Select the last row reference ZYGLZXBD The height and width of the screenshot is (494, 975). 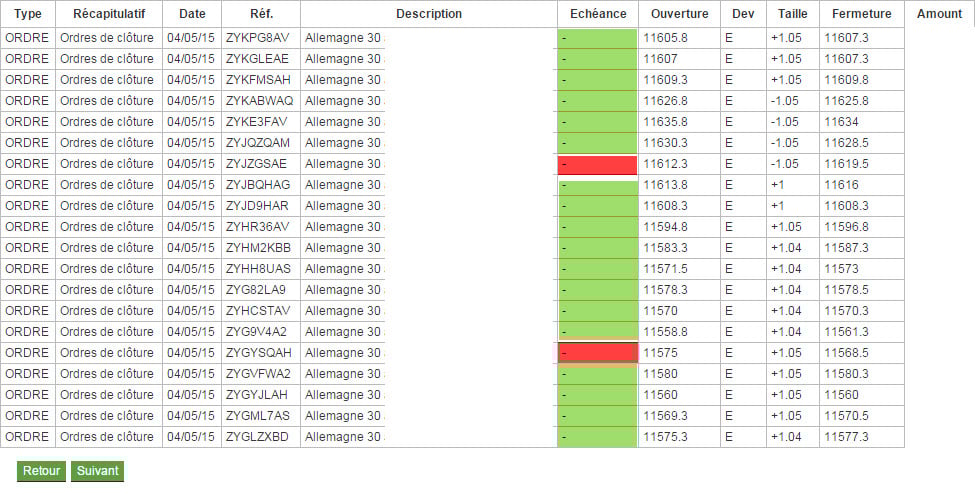pyautogui.click(x=257, y=437)
